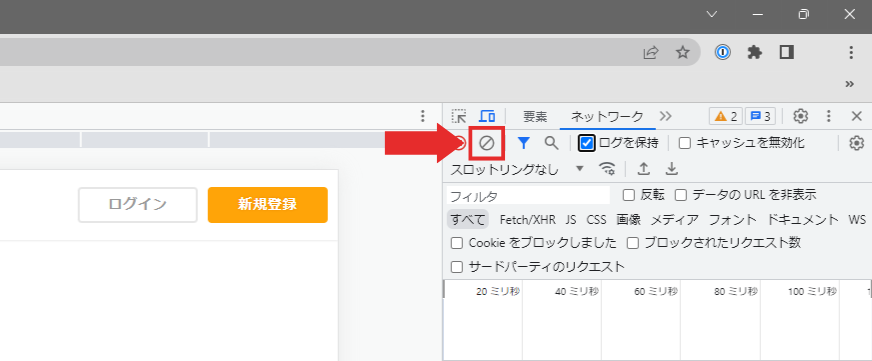Filter by メディア requests
The width and height of the screenshot is (872, 361).
pos(675,220)
